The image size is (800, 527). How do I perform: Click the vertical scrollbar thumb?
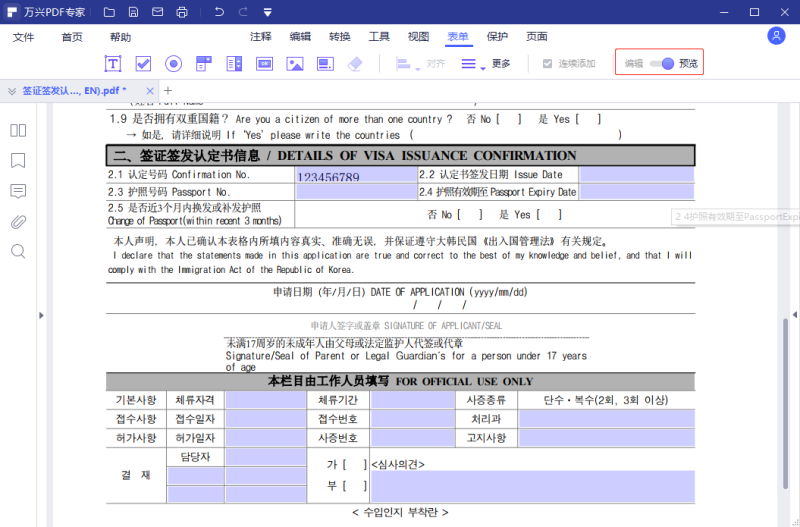(x=785, y=404)
